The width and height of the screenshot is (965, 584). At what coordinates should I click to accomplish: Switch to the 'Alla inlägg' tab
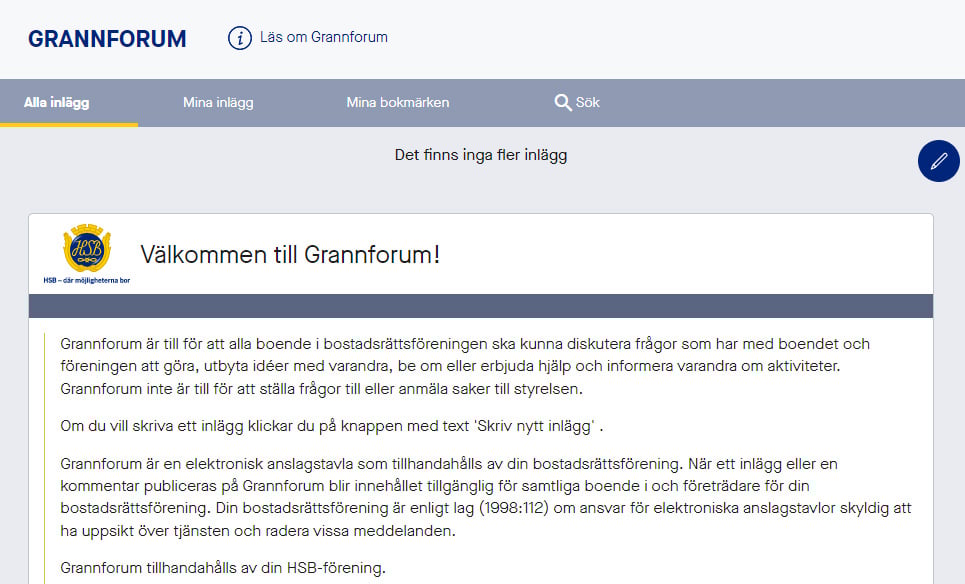(57, 102)
